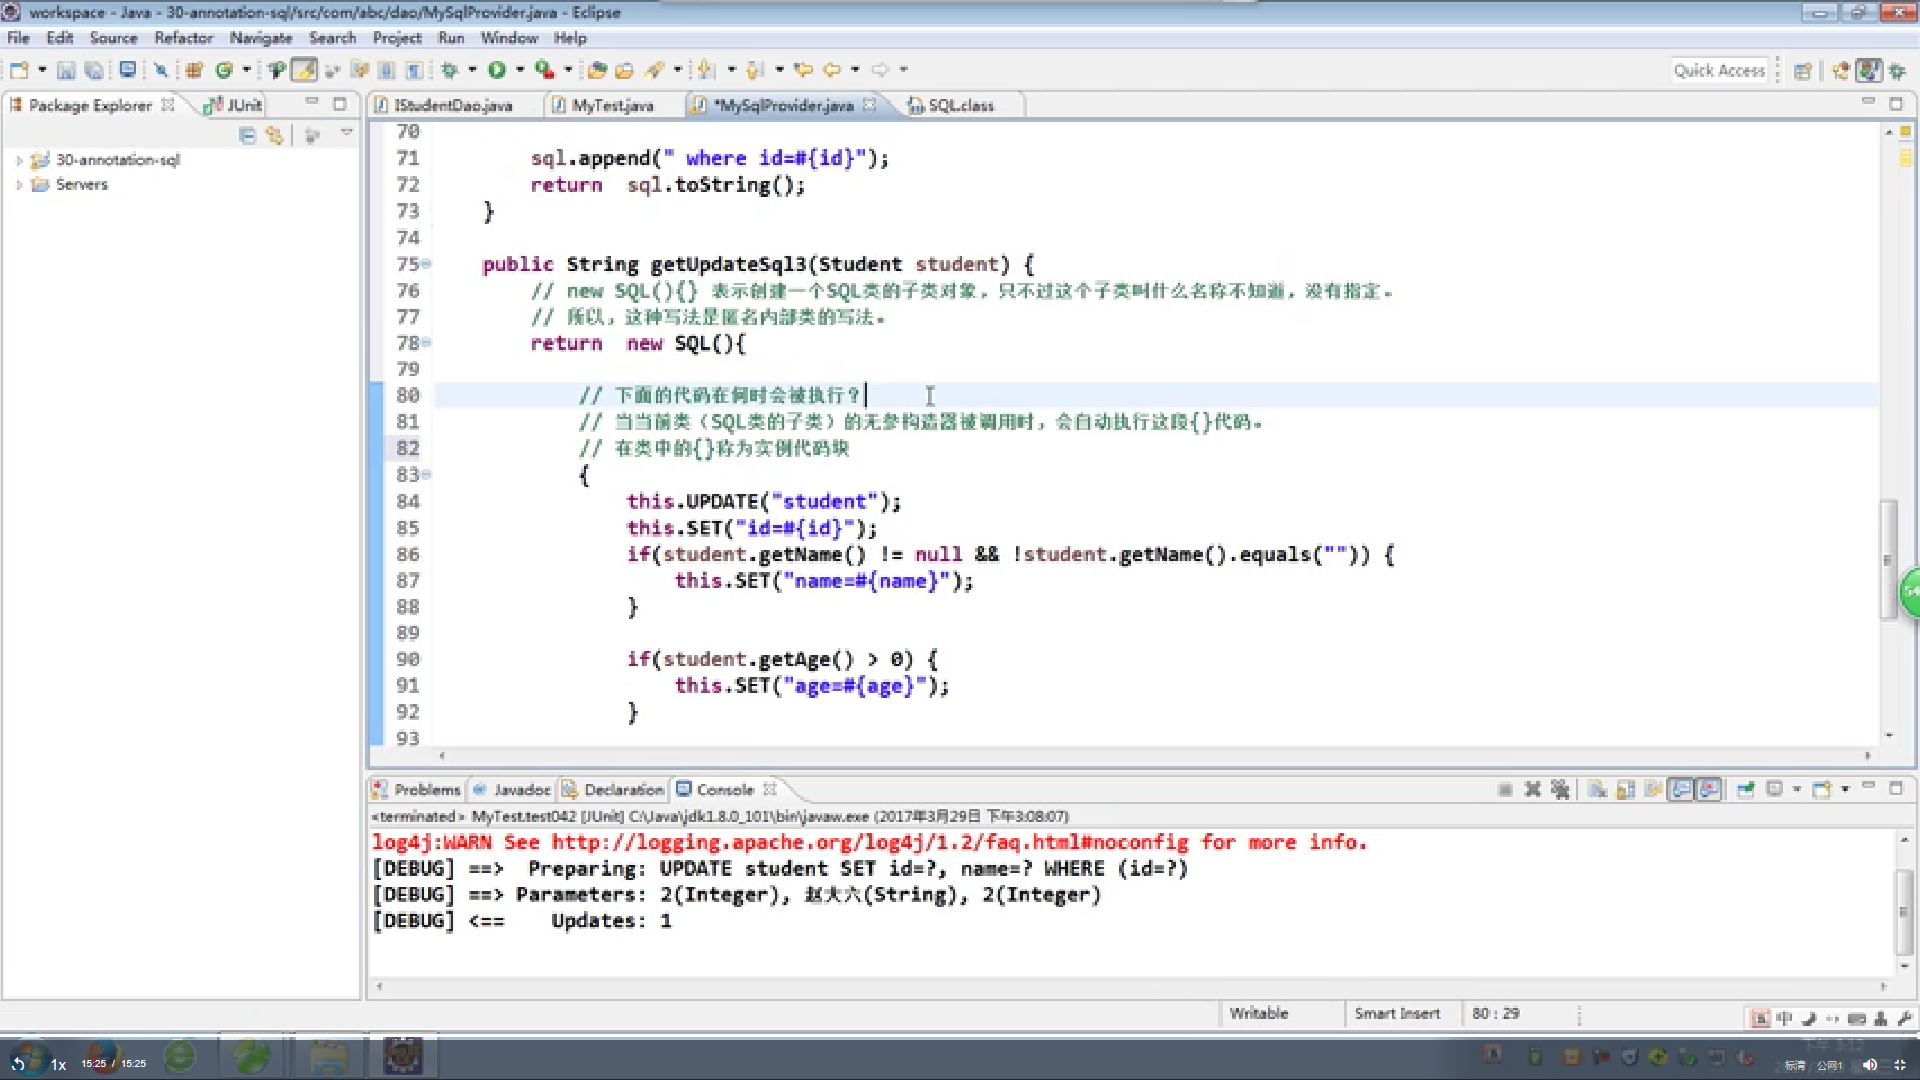Screen dimensions: 1920x1080
Task: Switch to the JUnit view tab
Action: click(x=234, y=105)
